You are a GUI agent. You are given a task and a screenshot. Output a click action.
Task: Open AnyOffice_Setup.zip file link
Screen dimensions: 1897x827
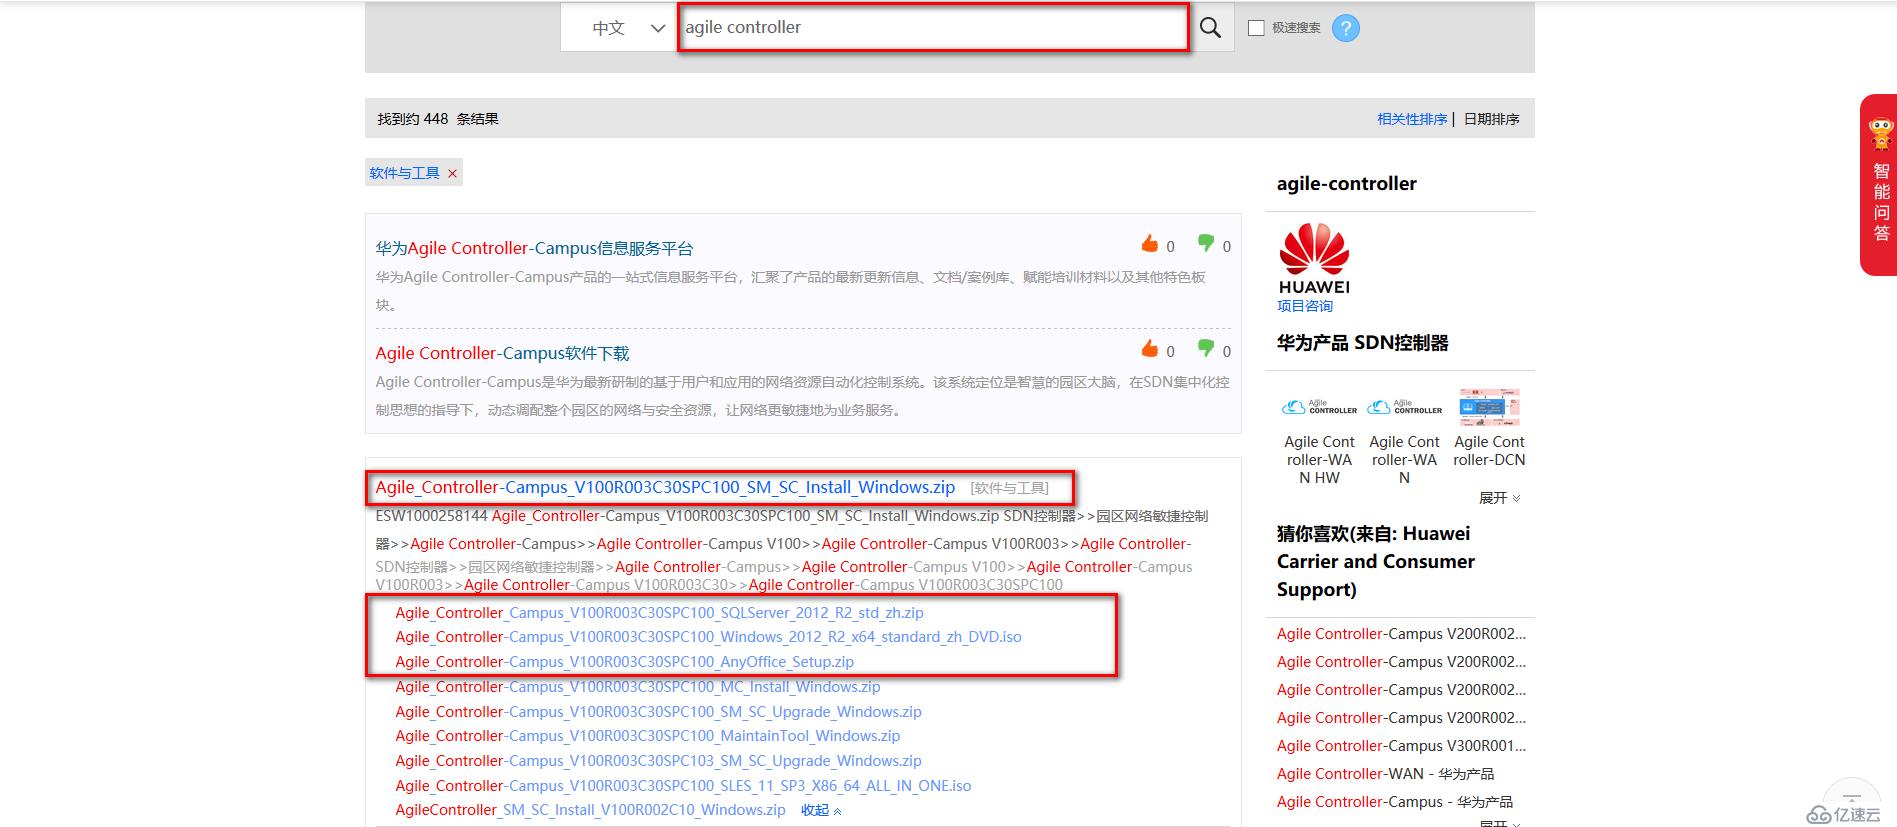[624, 662]
